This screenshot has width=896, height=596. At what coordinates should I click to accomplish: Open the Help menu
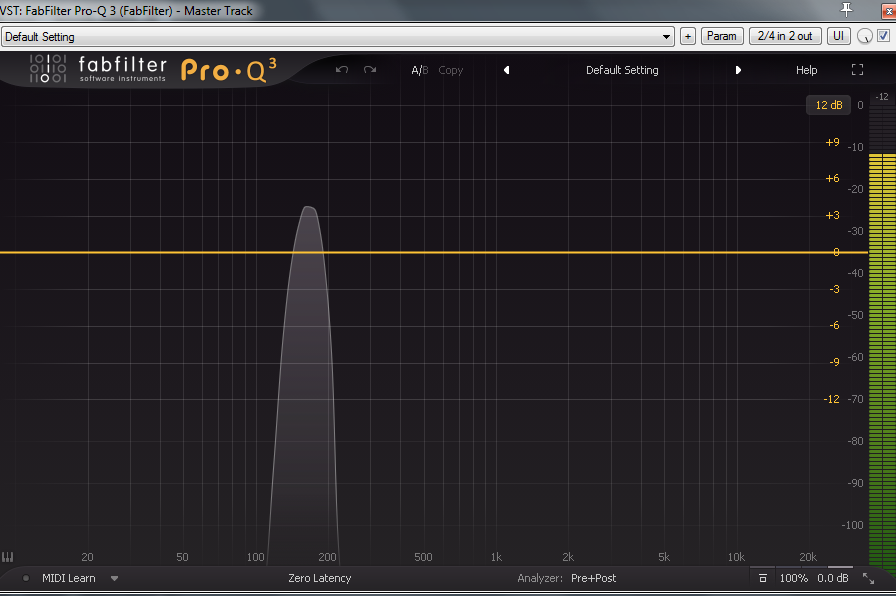pos(806,70)
